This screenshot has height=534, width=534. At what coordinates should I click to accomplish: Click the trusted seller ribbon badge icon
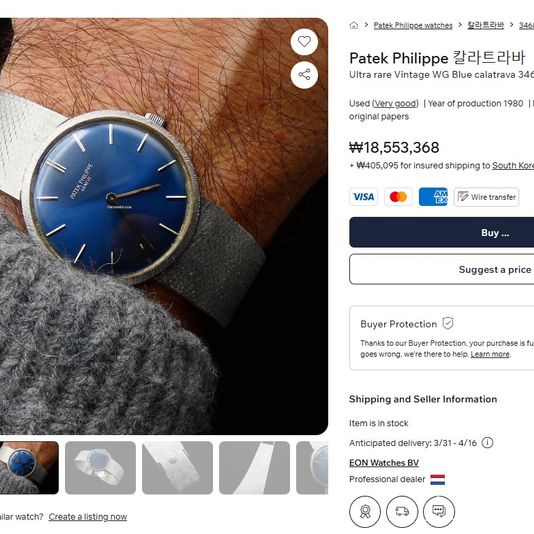click(365, 511)
